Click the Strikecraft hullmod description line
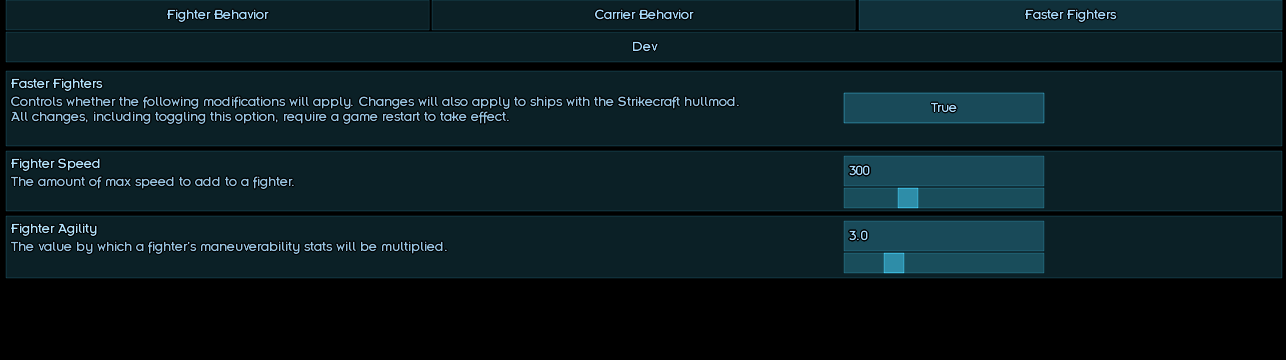This screenshot has width=1286, height=360. 375,102
